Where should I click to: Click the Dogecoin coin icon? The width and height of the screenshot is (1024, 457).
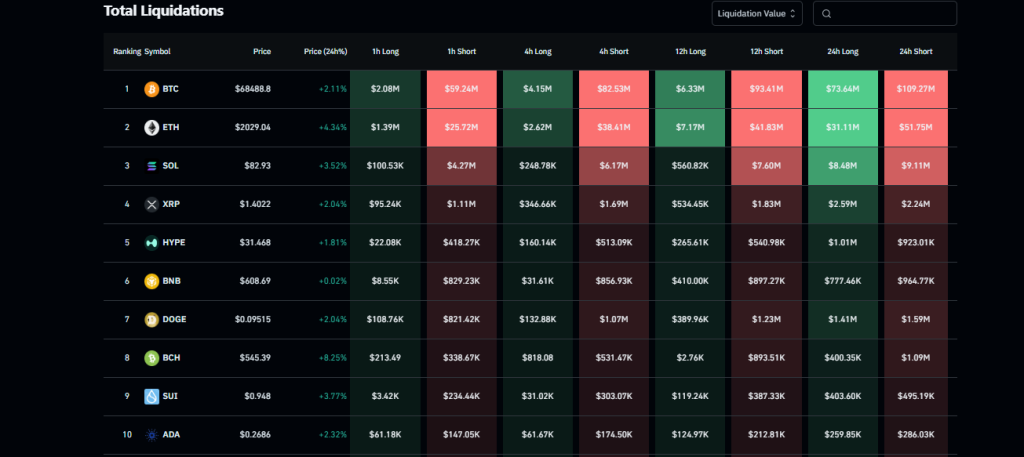coord(152,319)
